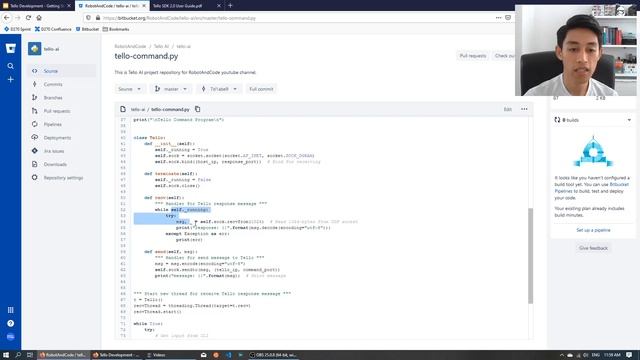The width and height of the screenshot is (640, 360).
Task: Open tello-ai breadcrumb link
Action: [184, 47]
